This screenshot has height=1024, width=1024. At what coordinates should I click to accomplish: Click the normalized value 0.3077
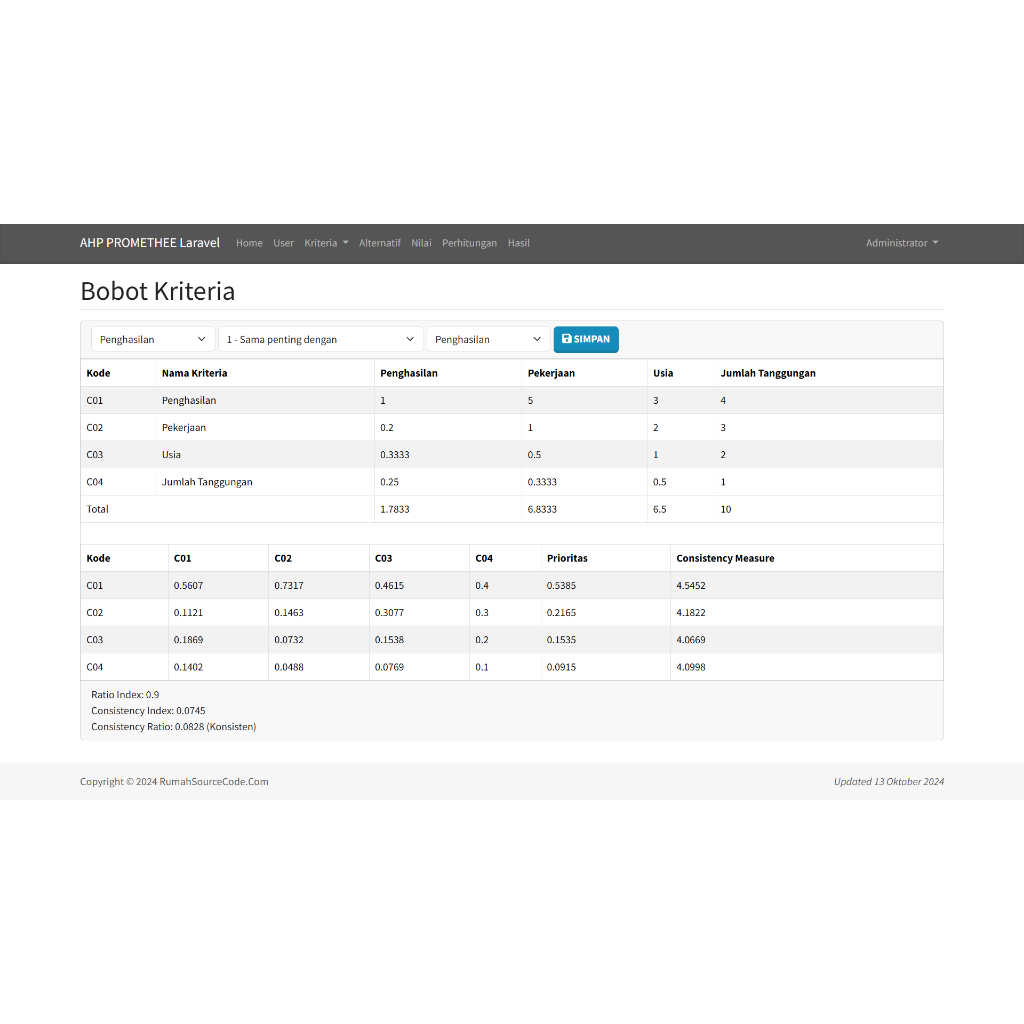coord(389,613)
